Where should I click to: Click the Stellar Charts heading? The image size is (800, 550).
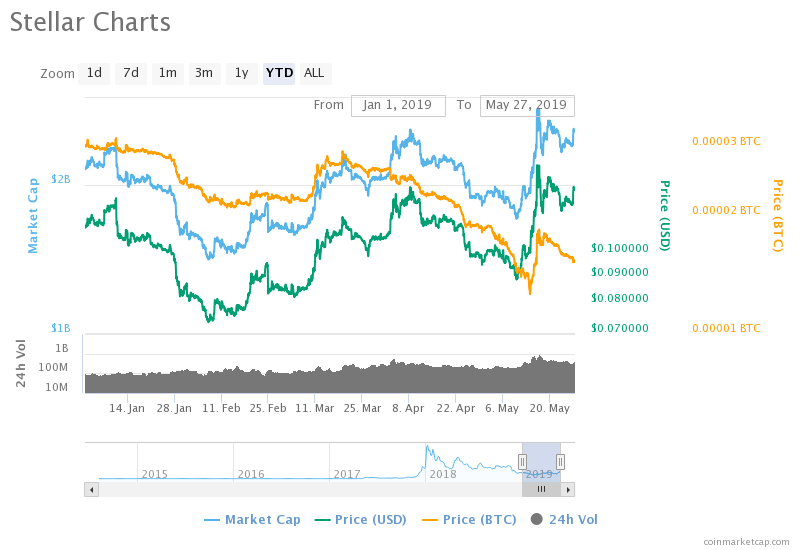(90, 22)
